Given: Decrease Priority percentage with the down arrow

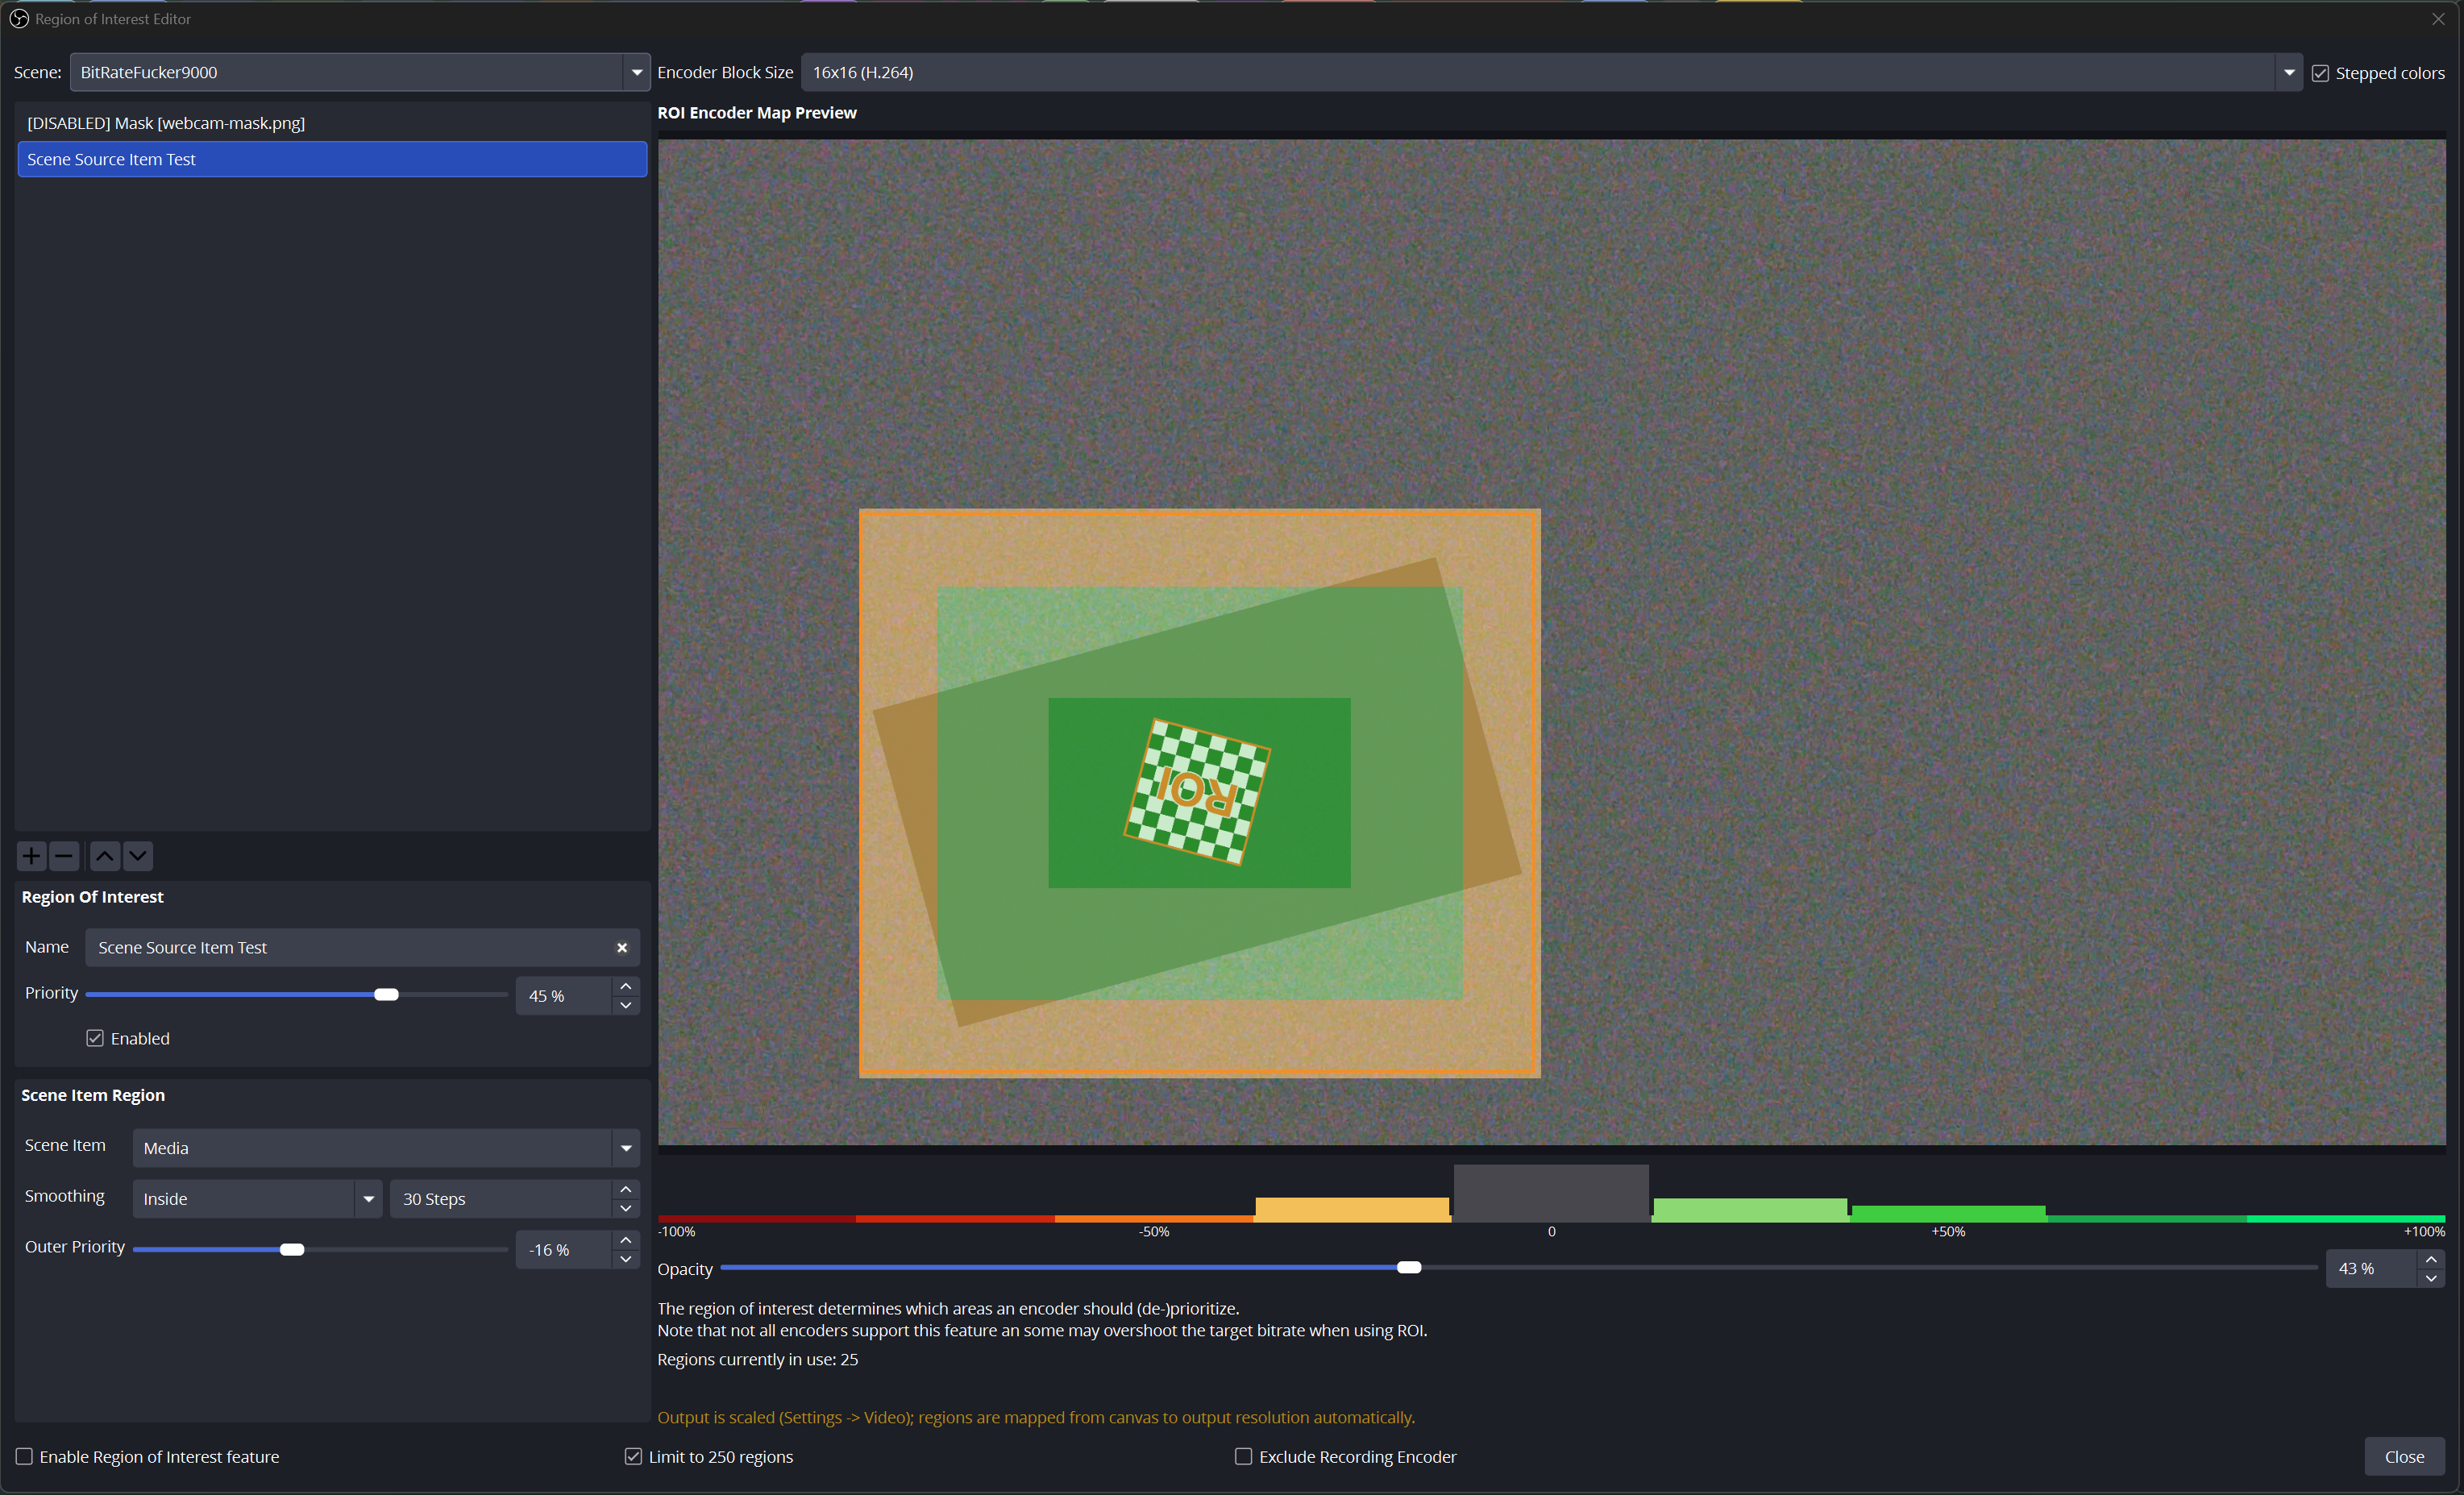Looking at the screenshot, I should (626, 1005).
